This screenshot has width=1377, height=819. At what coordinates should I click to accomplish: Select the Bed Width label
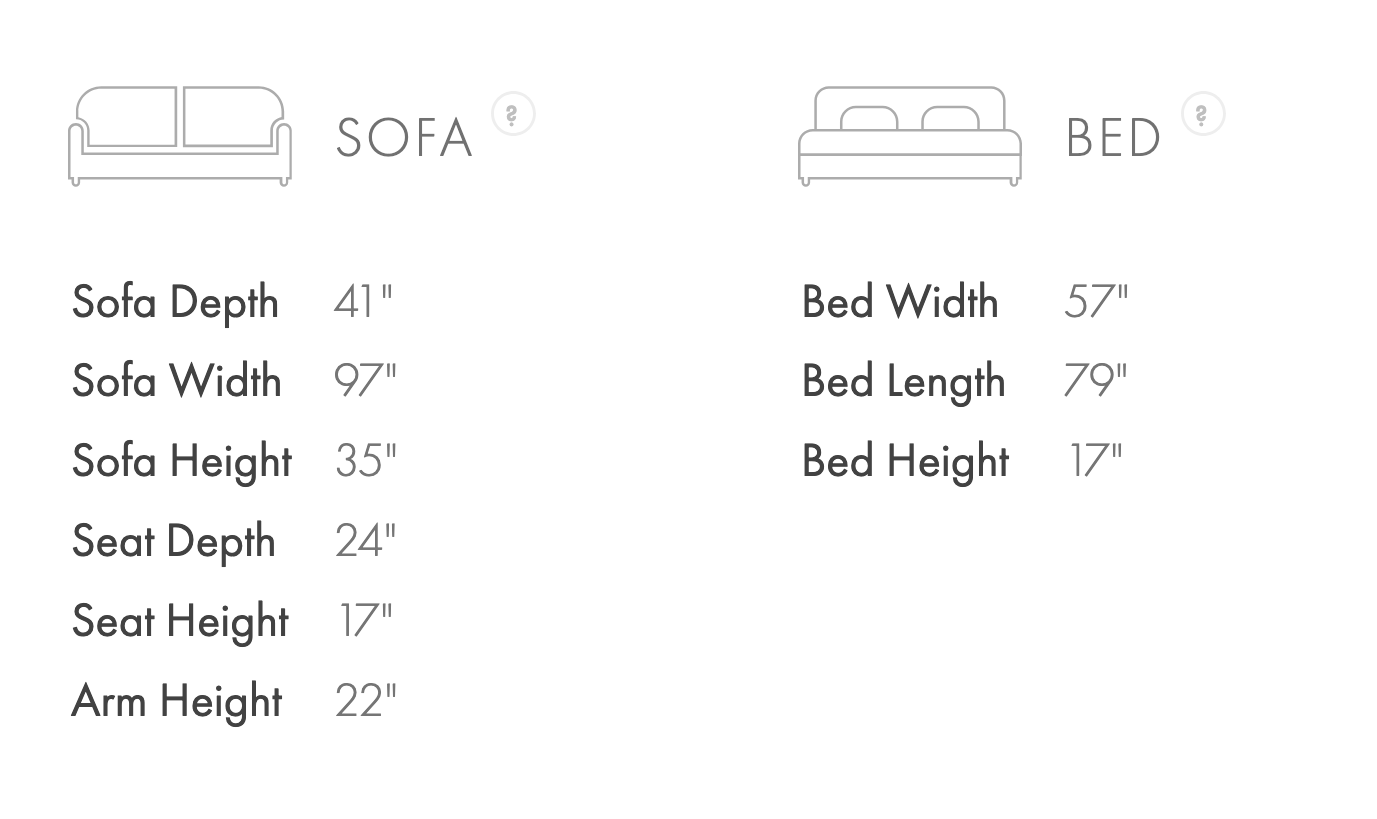[x=900, y=302]
